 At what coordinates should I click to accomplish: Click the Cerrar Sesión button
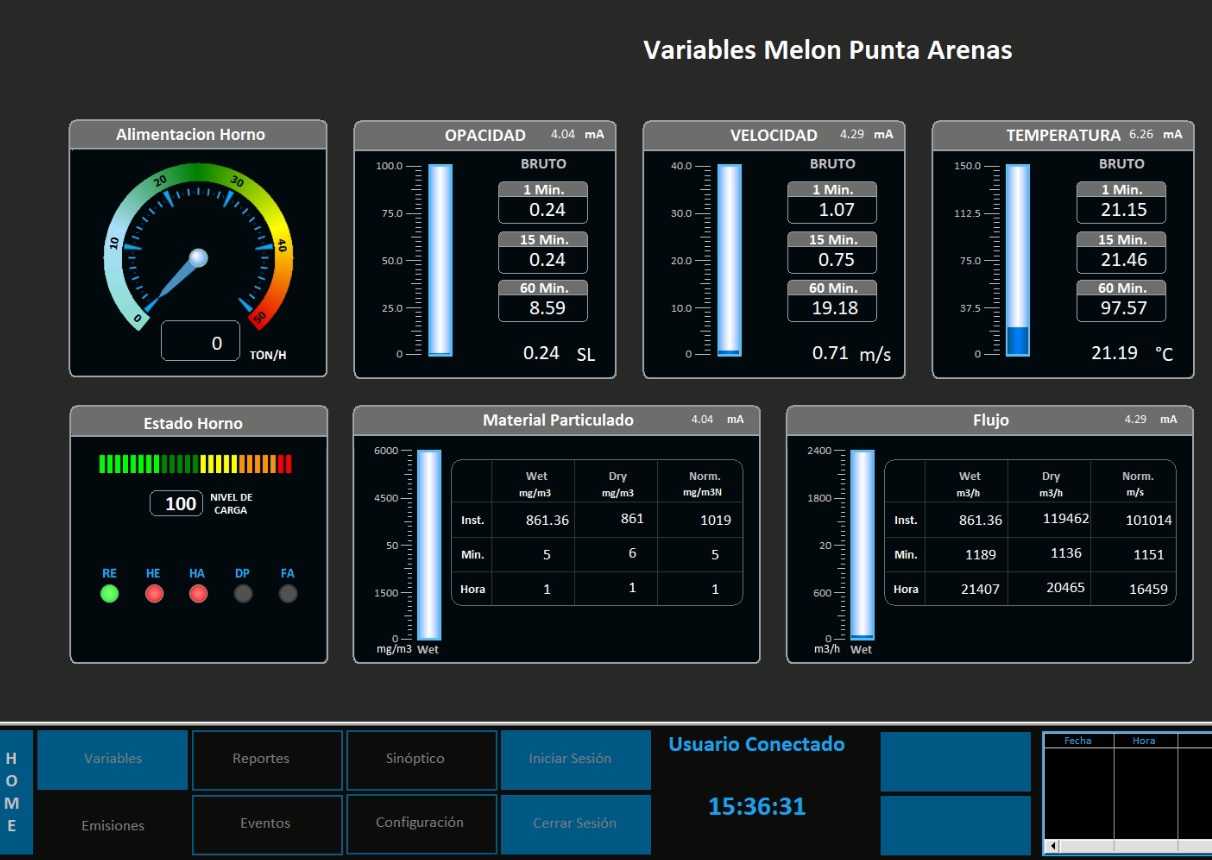576,824
